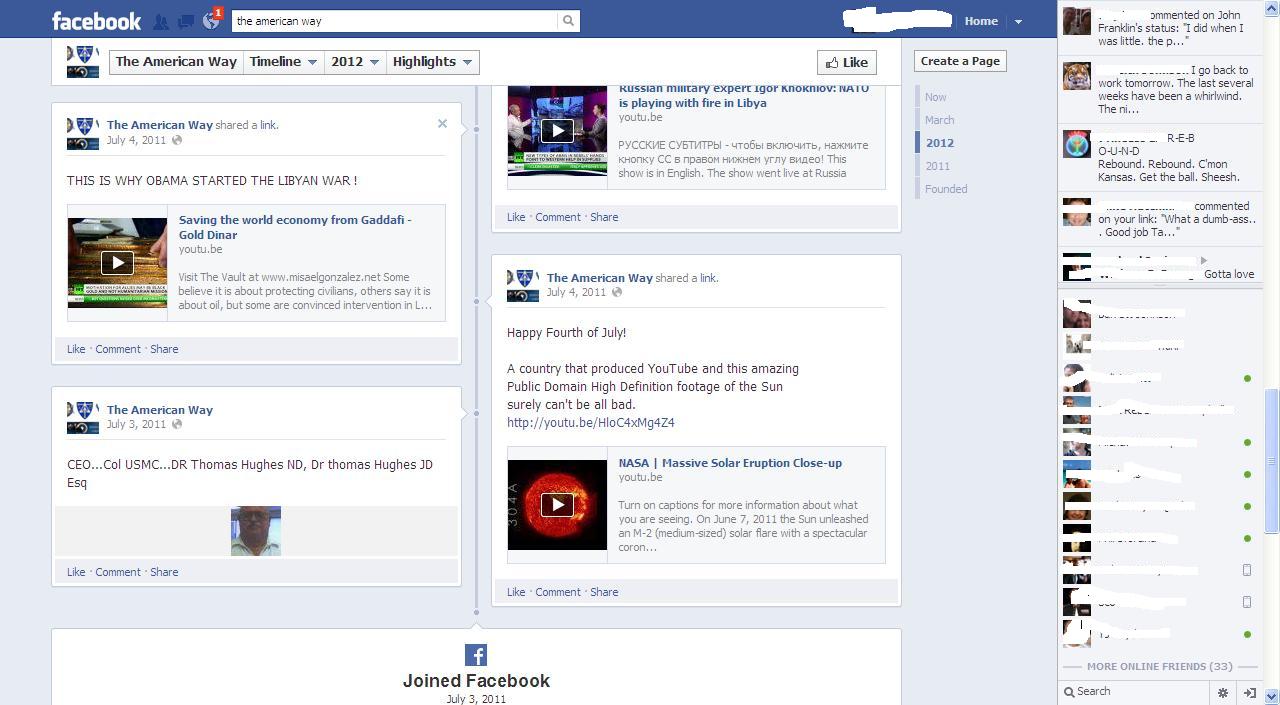Open ticker story 'commented on your link'
1280x705 pixels.
1158,218
